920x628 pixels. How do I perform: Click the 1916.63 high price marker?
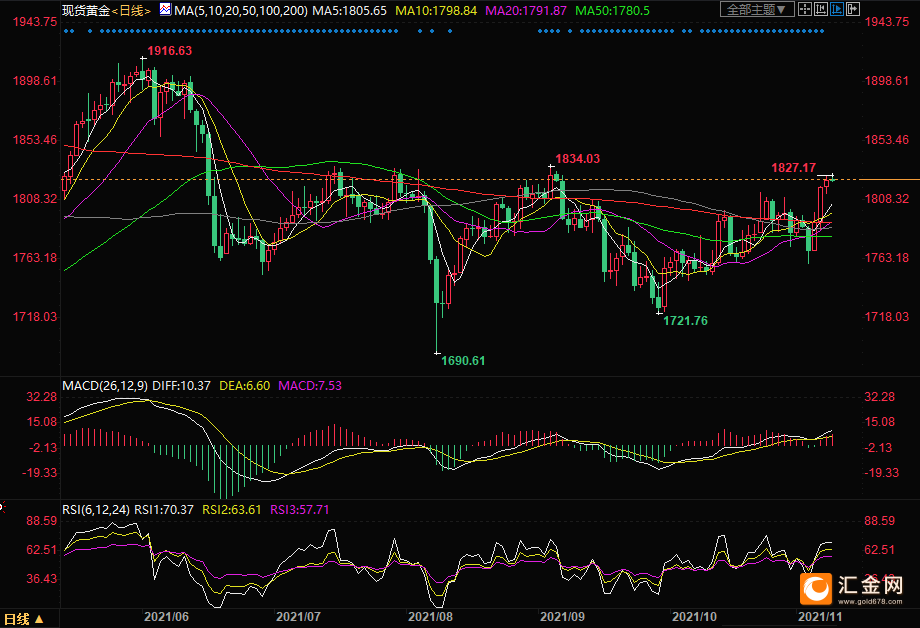coord(170,51)
